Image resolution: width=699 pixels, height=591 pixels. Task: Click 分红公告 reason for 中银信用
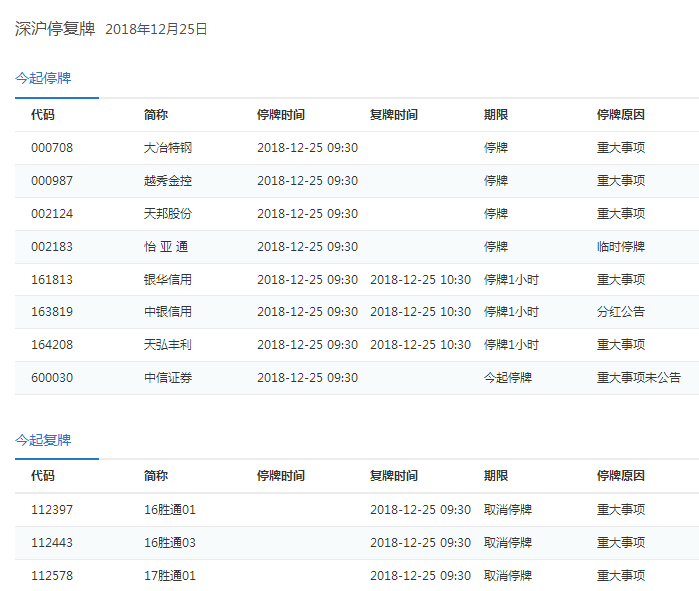[x=621, y=312]
